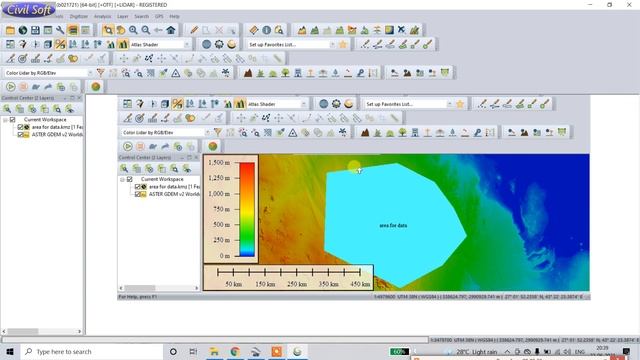Toggle Current Workspace checkbox in outer Control Center
640x360 pixels.
click(13, 120)
